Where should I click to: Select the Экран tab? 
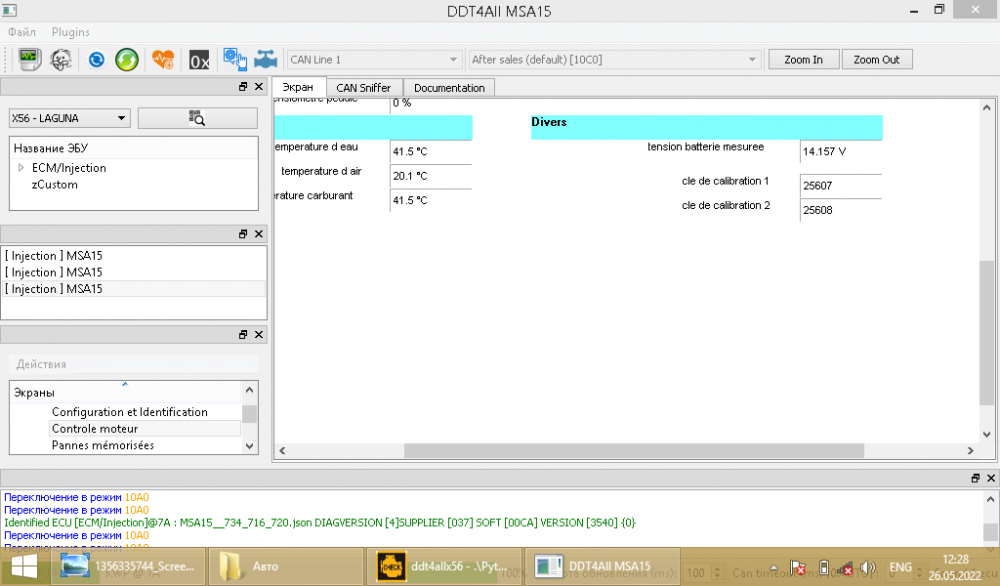pyautogui.click(x=298, y=87)
